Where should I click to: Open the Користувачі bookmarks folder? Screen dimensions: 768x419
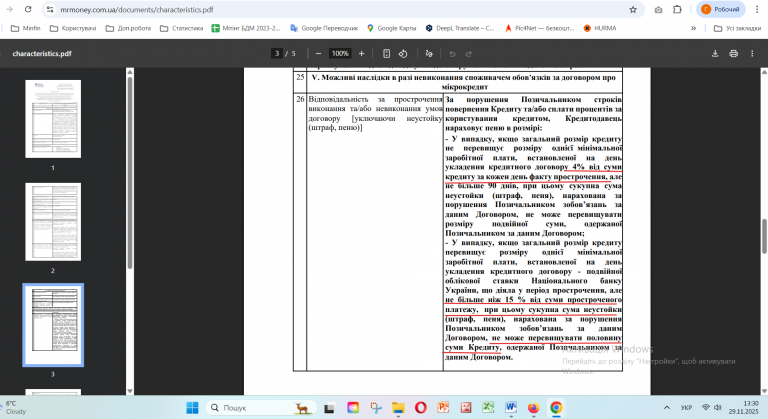click(x=73, y=28)
